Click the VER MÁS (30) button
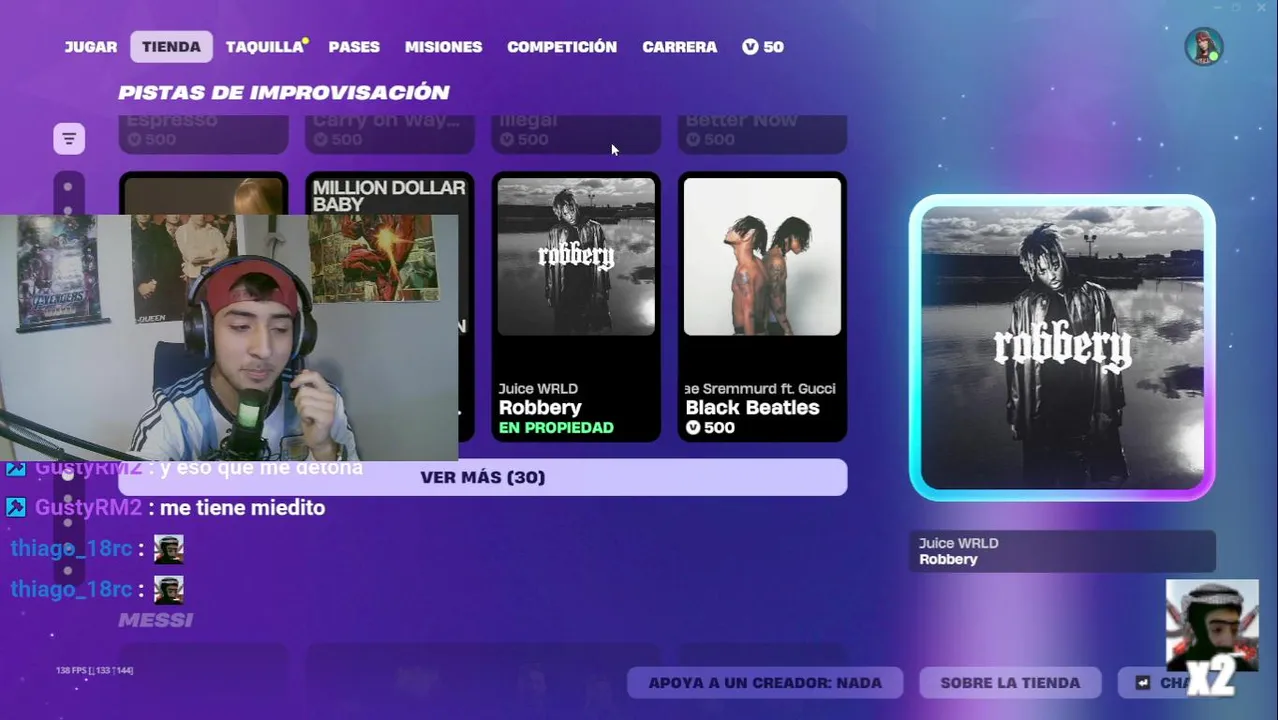1278x720 pixels. pos(483,477)
